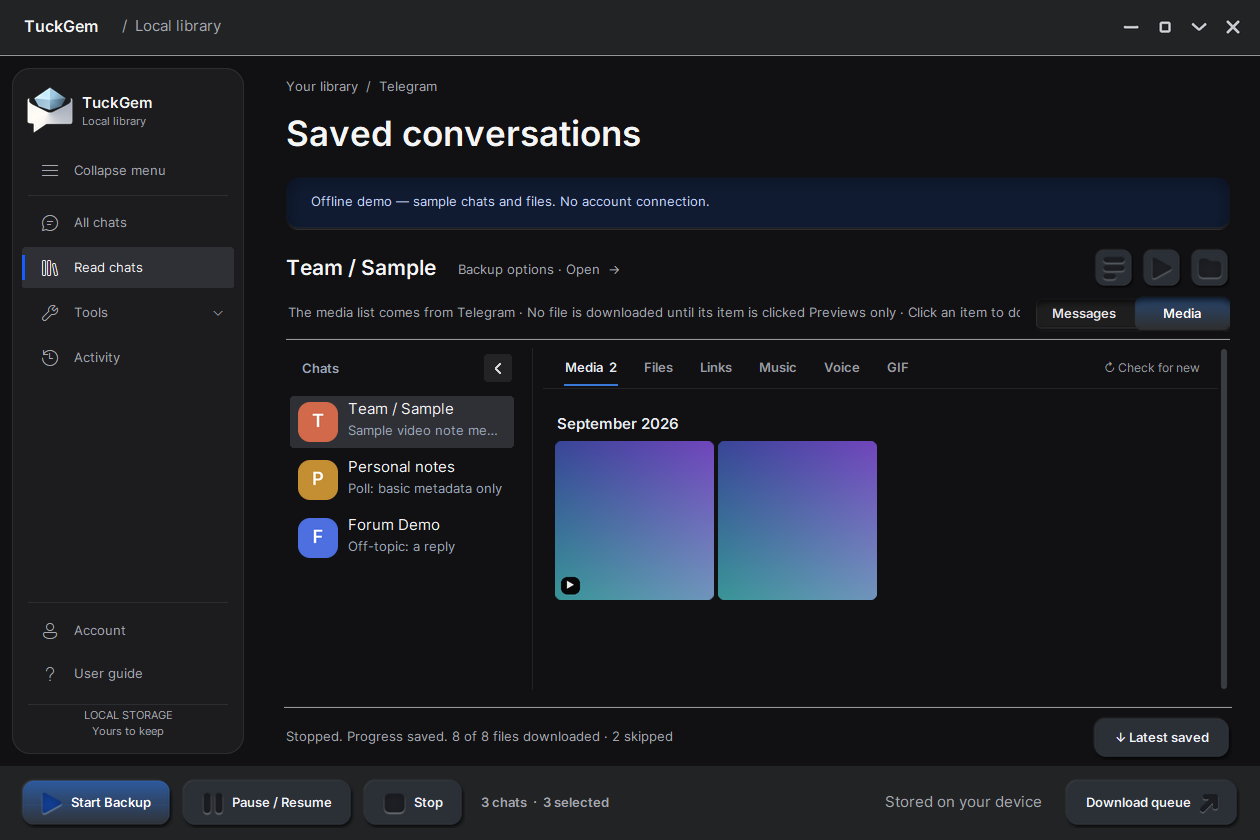
Task: Click the stacked list filter icon button
Action: coord(1113,268)
